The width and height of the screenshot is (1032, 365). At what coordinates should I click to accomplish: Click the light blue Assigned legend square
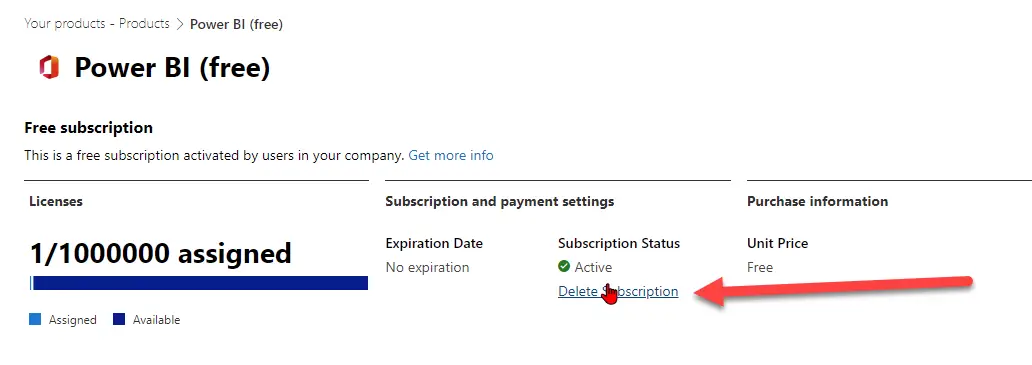click(x=35, y=320)
